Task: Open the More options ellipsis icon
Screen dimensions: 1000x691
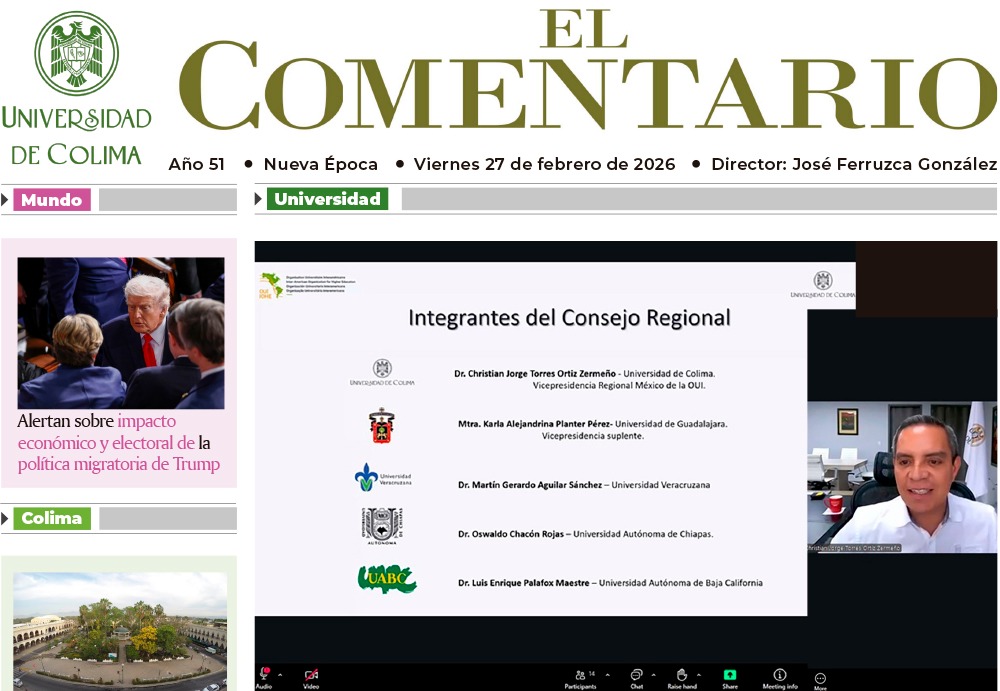Action: (x=820, y=678)
